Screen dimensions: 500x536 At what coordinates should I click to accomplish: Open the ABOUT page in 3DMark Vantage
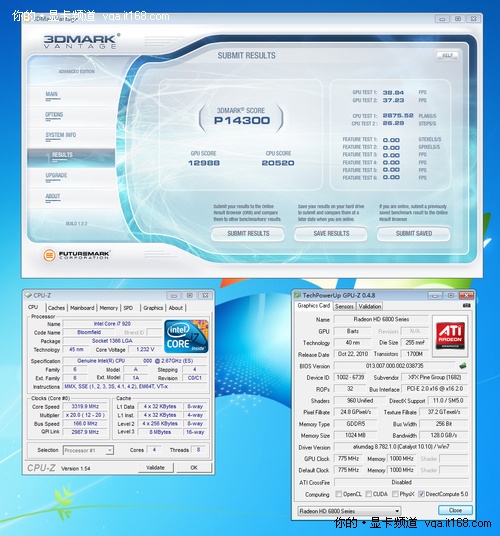[53, 196]
